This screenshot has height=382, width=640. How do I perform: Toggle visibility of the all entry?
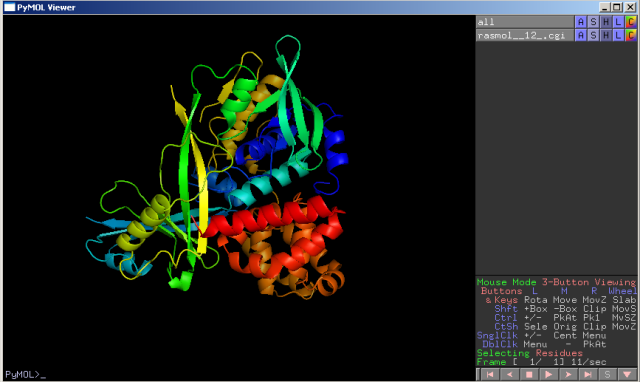point(525,22)
